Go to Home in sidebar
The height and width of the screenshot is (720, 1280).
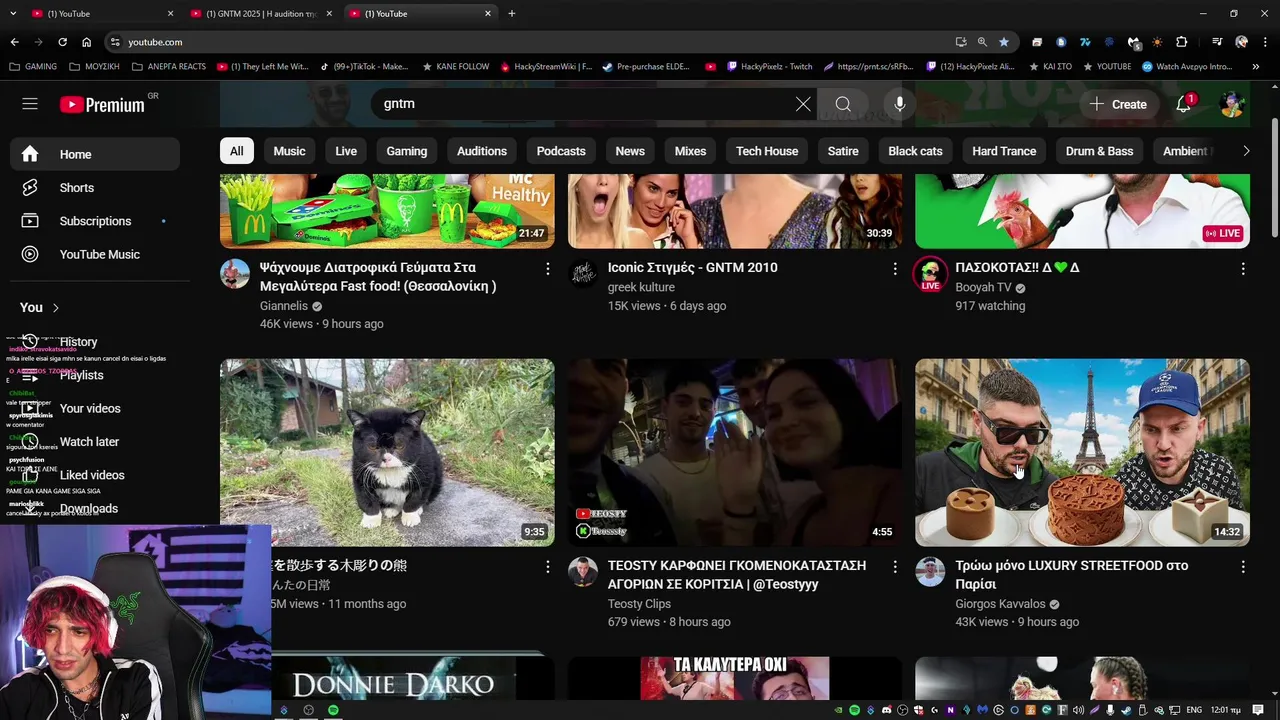click(x=95, y=154)
